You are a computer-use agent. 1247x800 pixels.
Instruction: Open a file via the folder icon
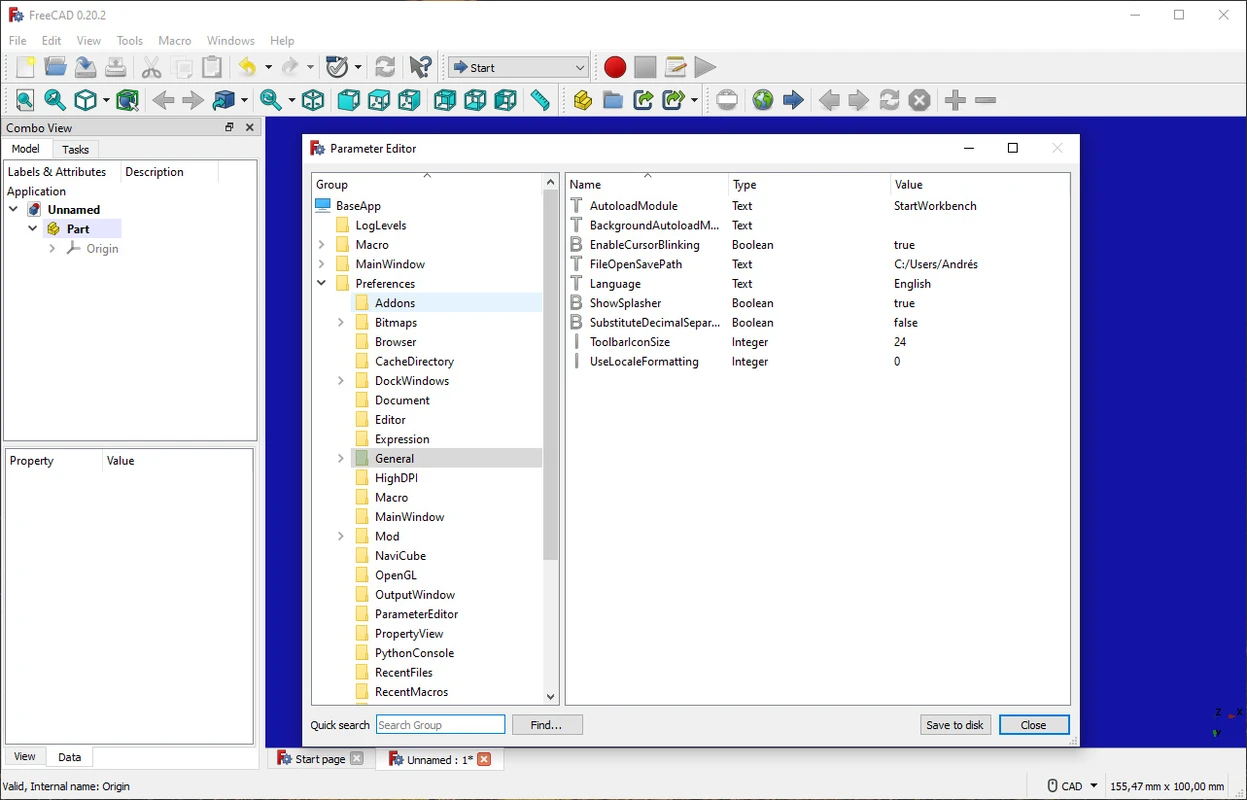(55, 67)
